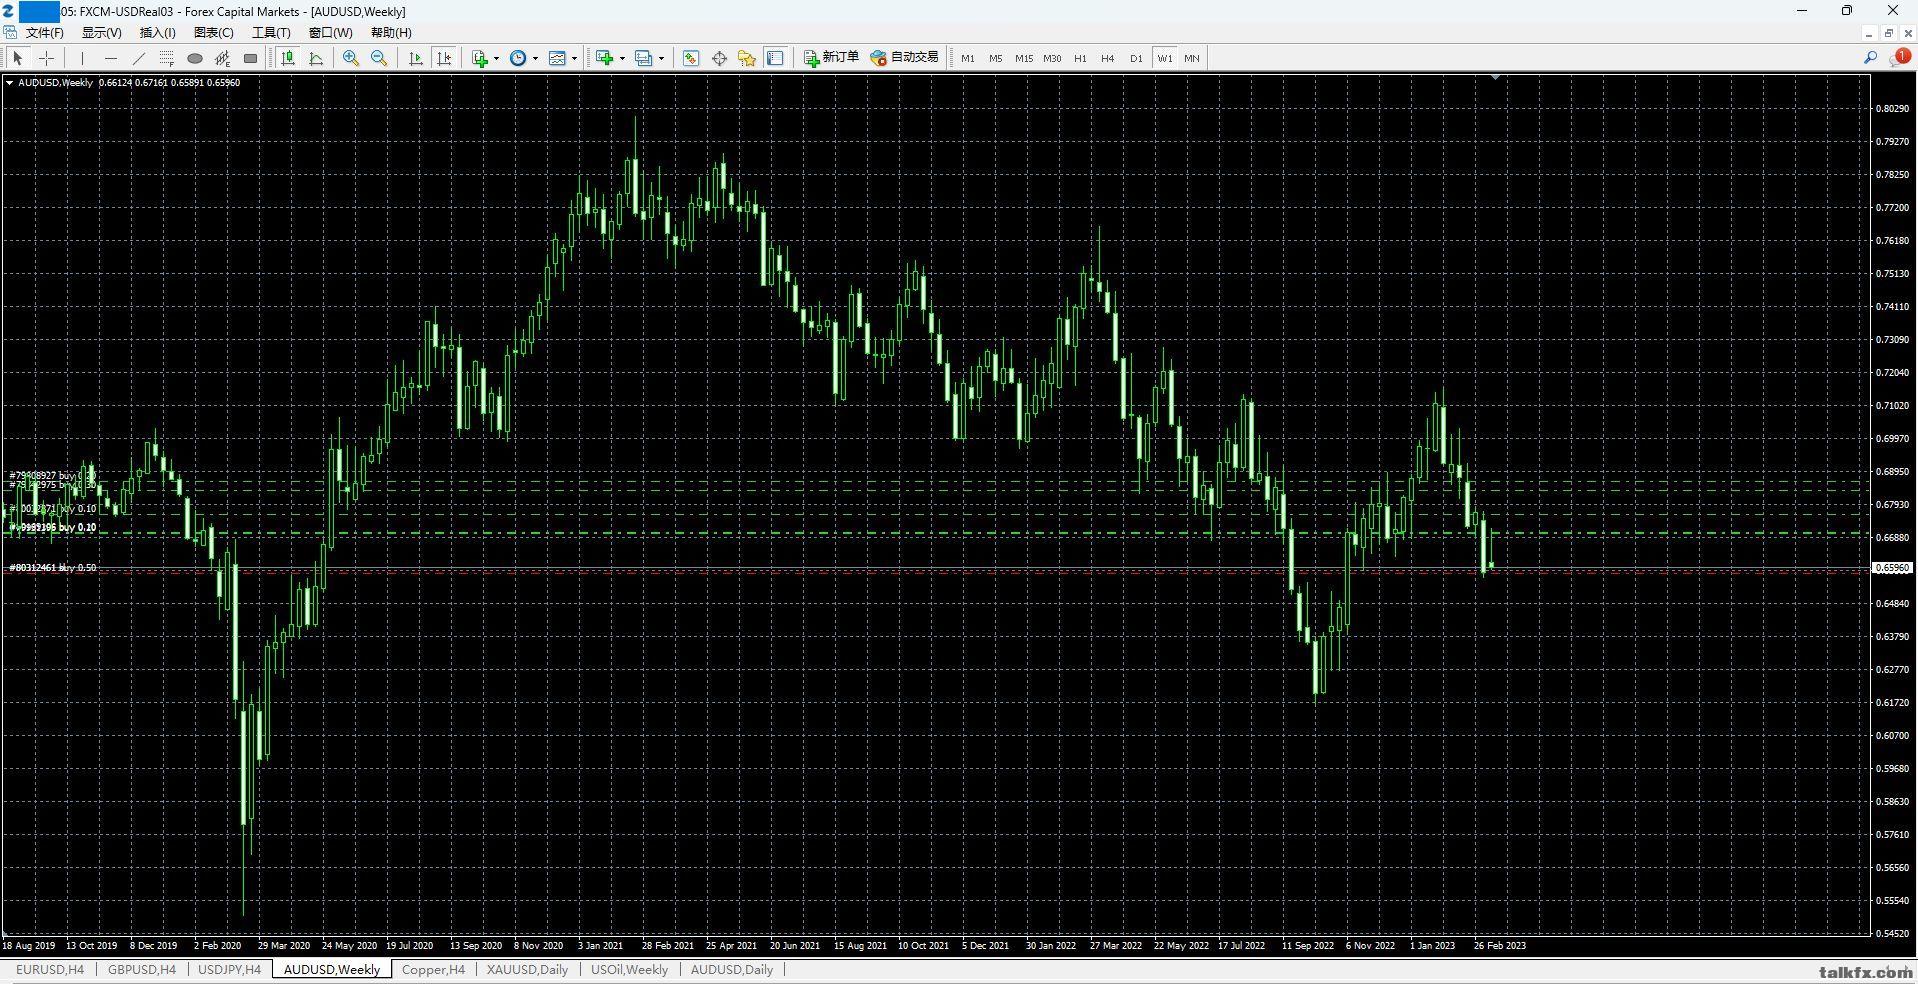
Task: Expand the profiles dropdown arrow
Action: point(661,58)
